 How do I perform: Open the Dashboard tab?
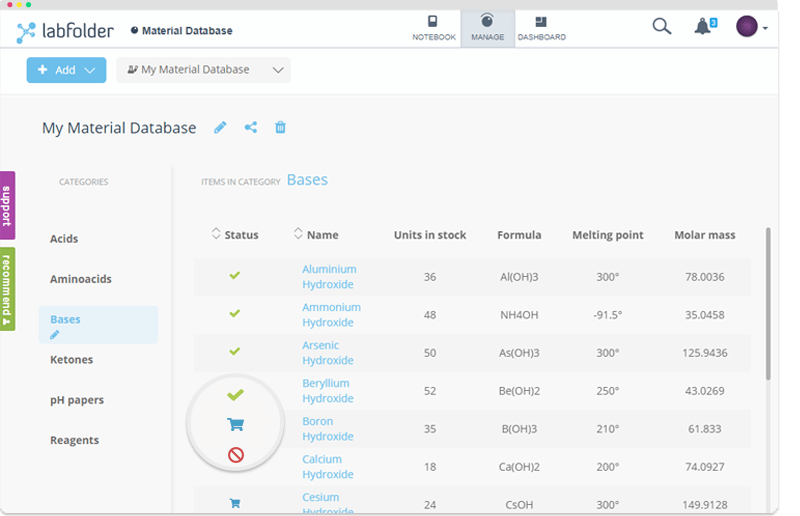[x=541, y=29]
